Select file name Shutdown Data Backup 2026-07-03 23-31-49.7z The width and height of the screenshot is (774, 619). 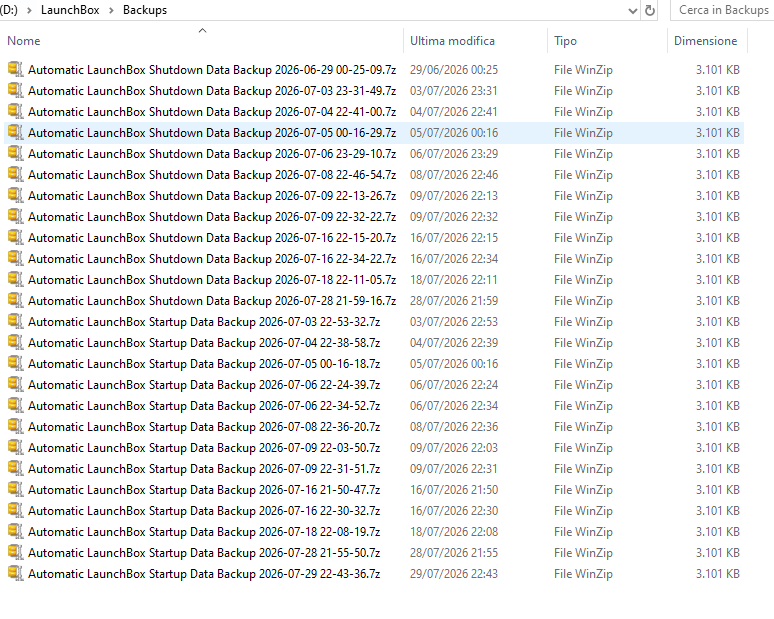pyautogui.click(x=212, y=91)
